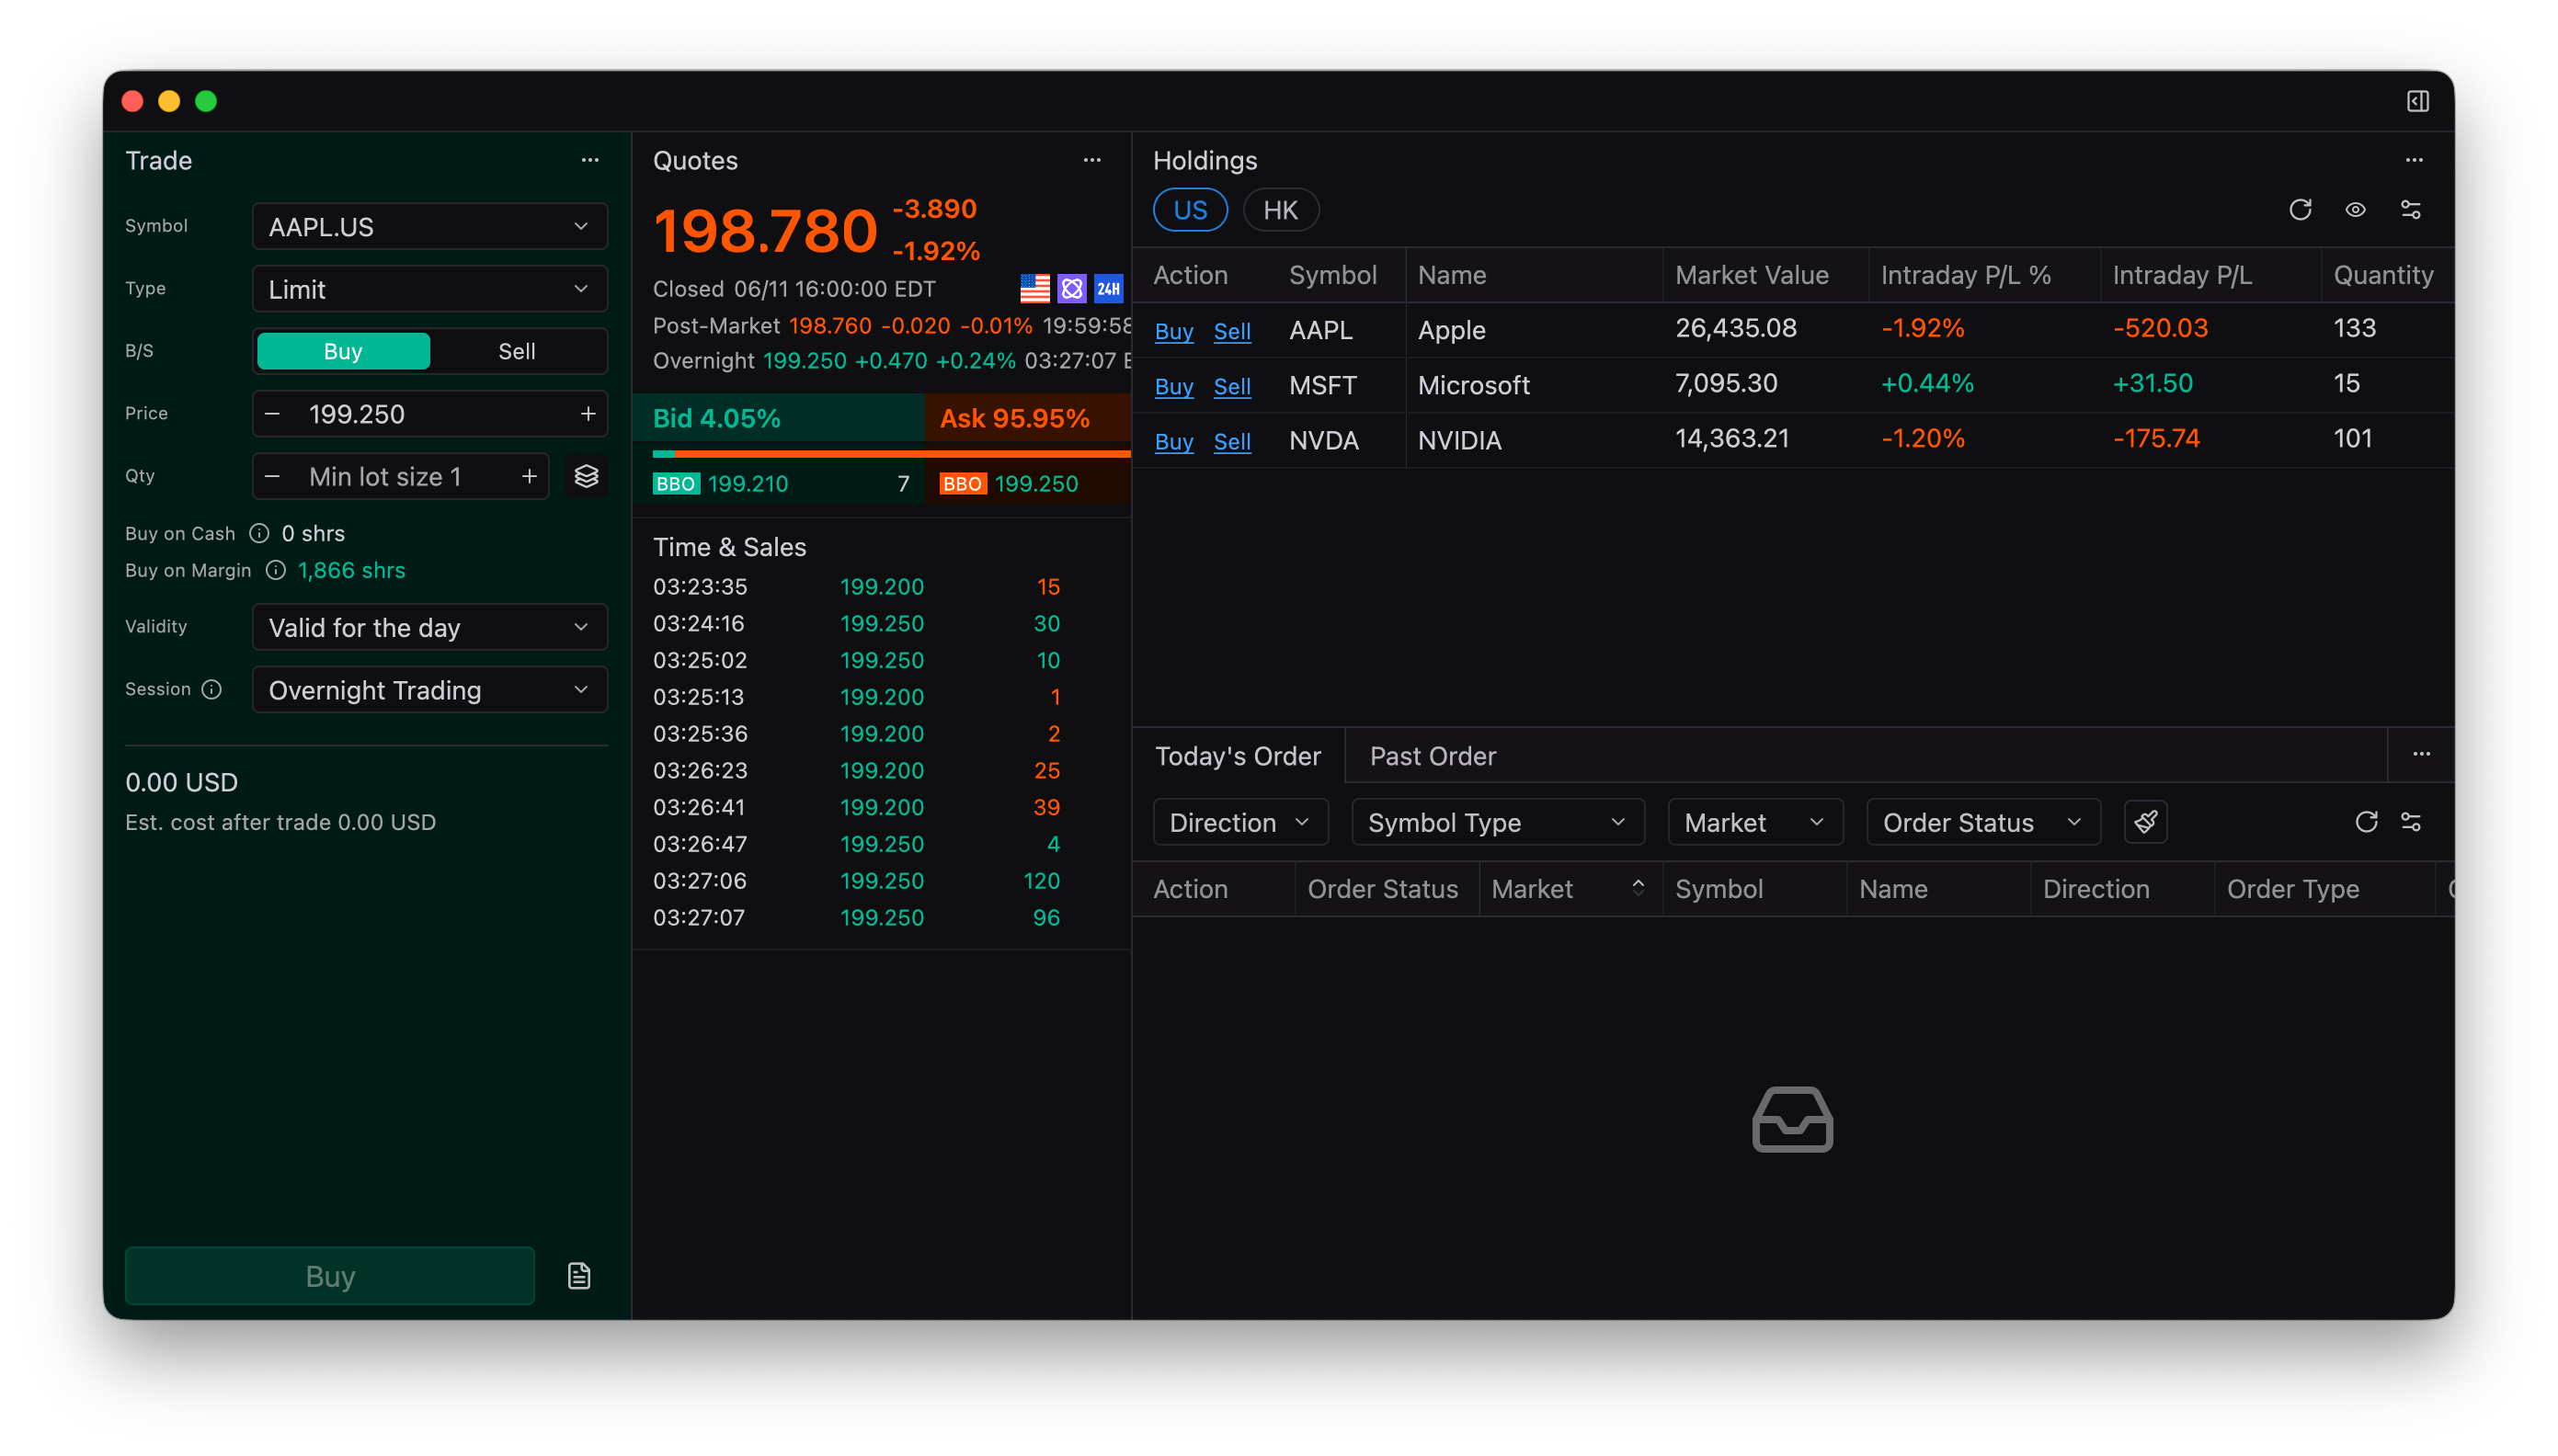2558x1456 pixels.
Task: Open Holdings column settings icon
Action: point(2410,210)
